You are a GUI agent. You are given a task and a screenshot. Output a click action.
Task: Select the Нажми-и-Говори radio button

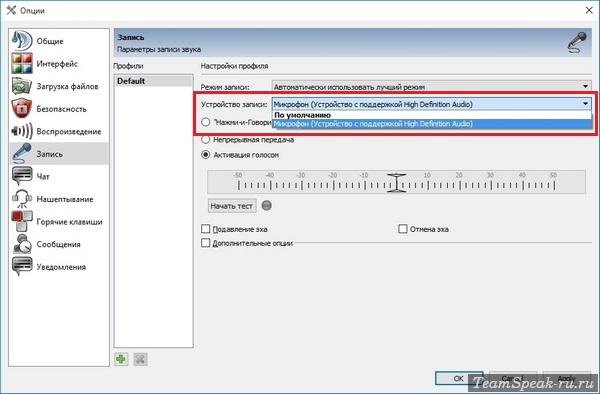(x=206, y=122)
